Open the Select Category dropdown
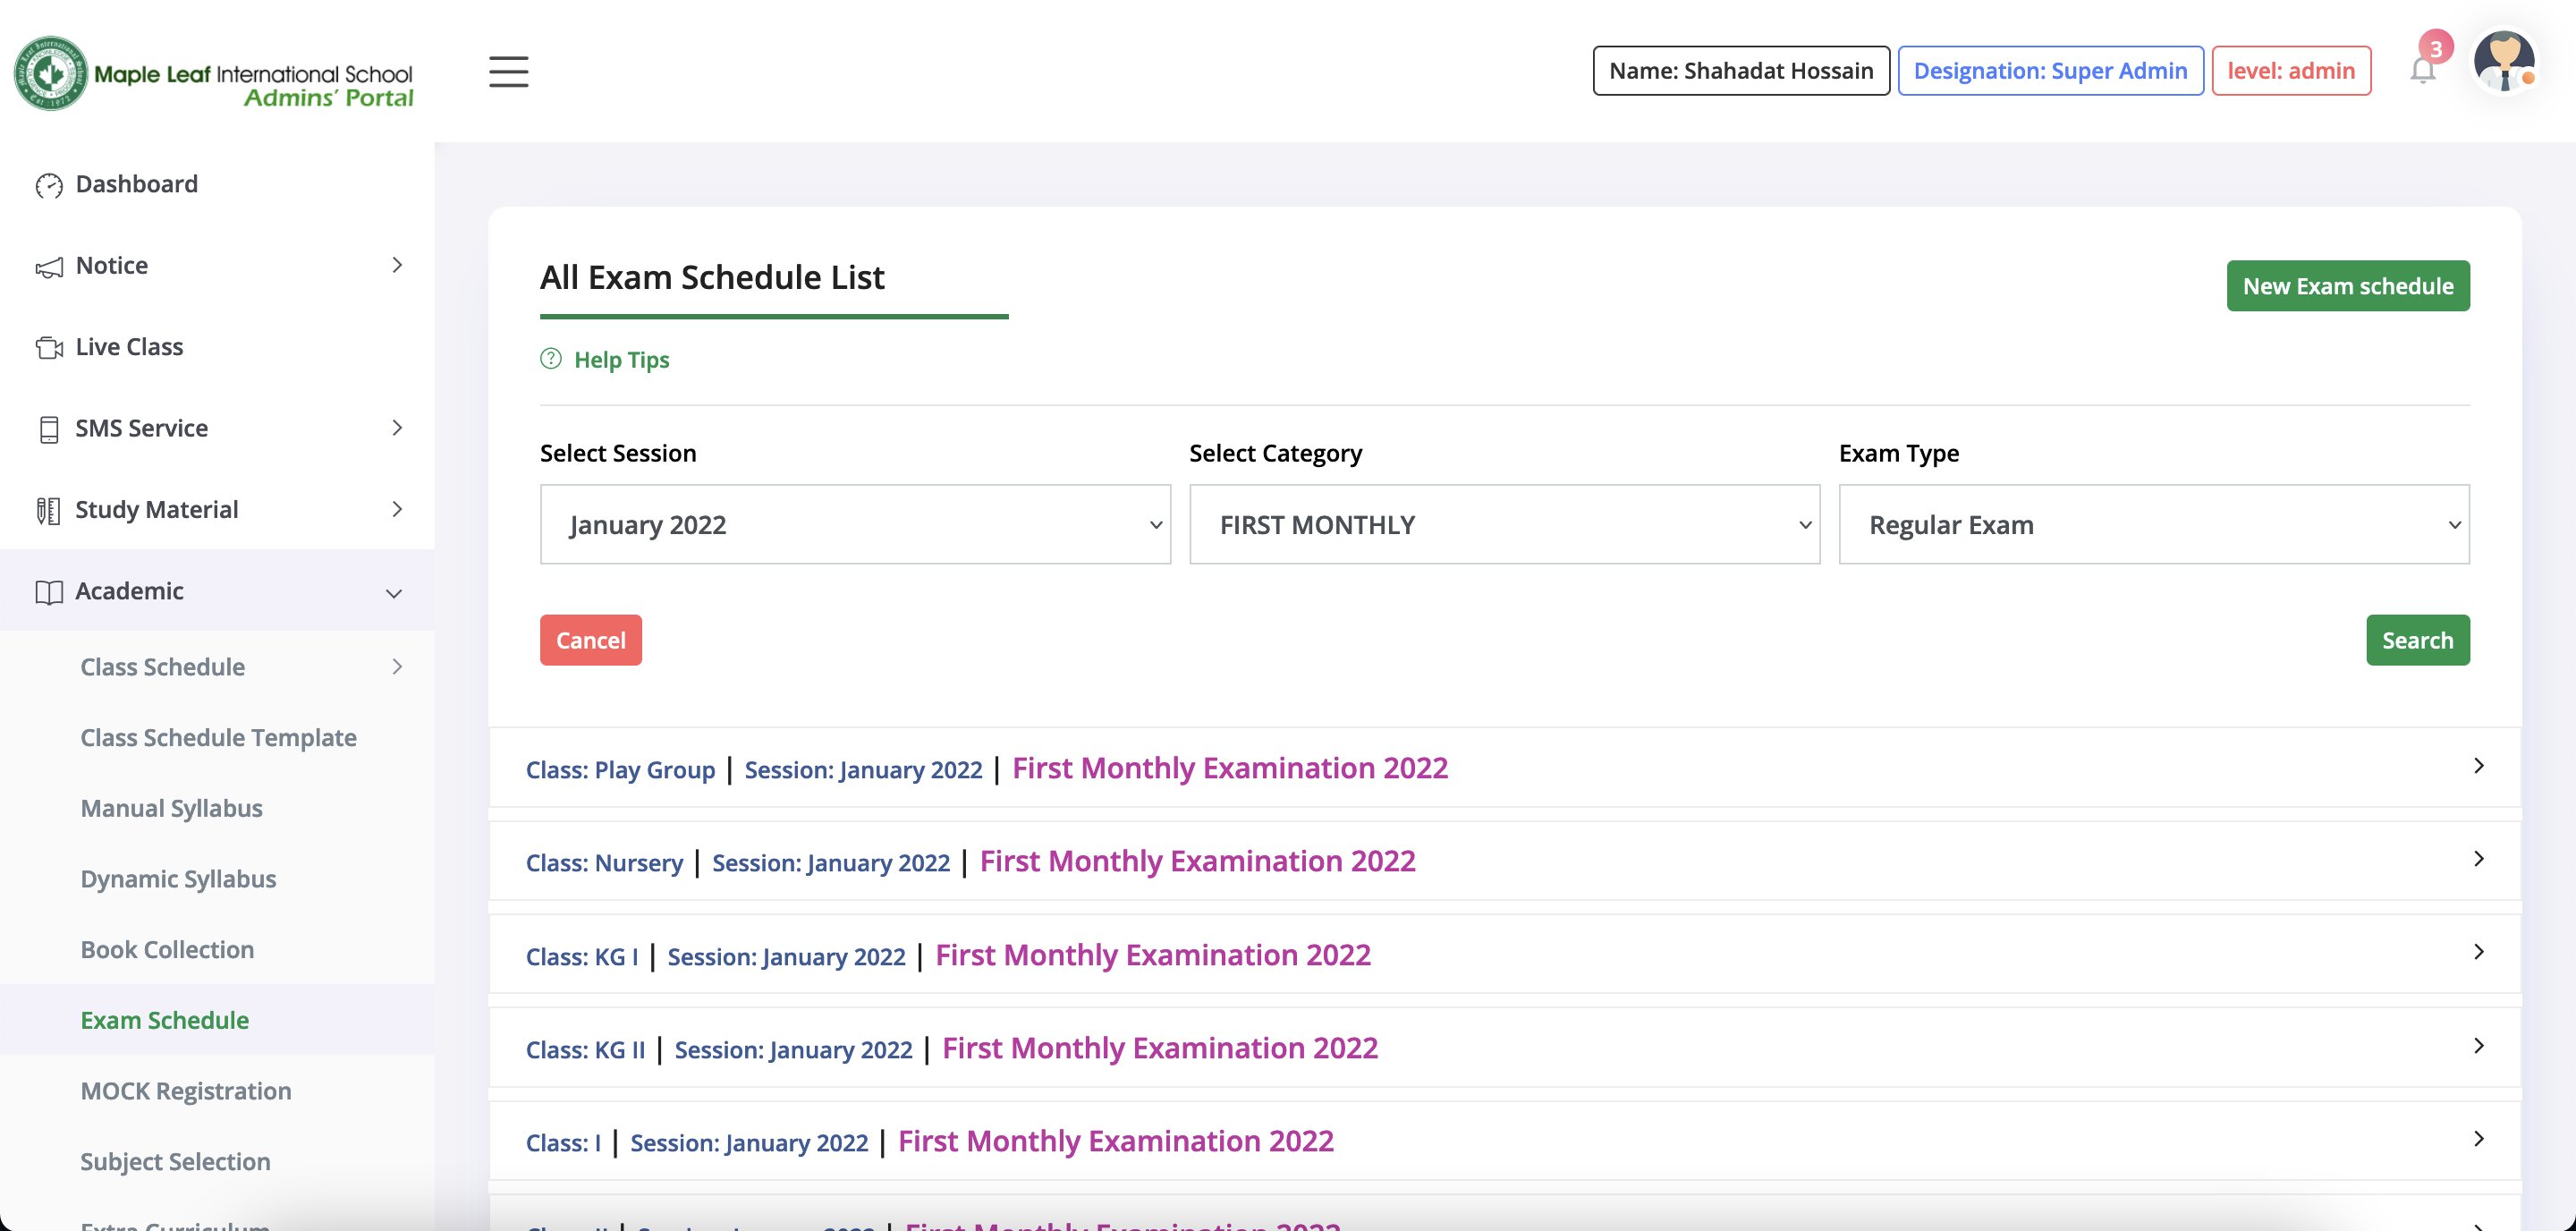The image size is (2576, 1231). (x=1504, y=524)
